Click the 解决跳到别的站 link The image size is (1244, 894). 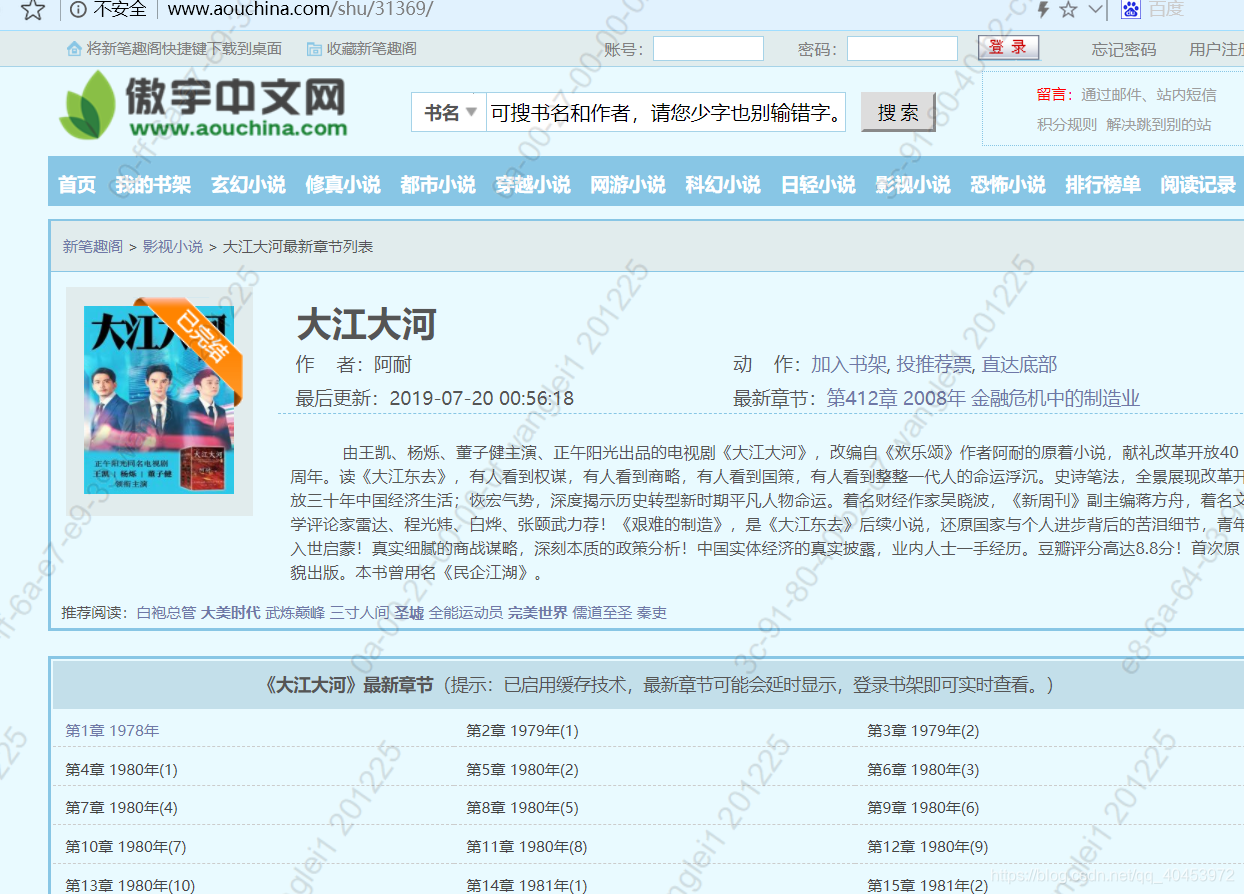coord(1158,125)
